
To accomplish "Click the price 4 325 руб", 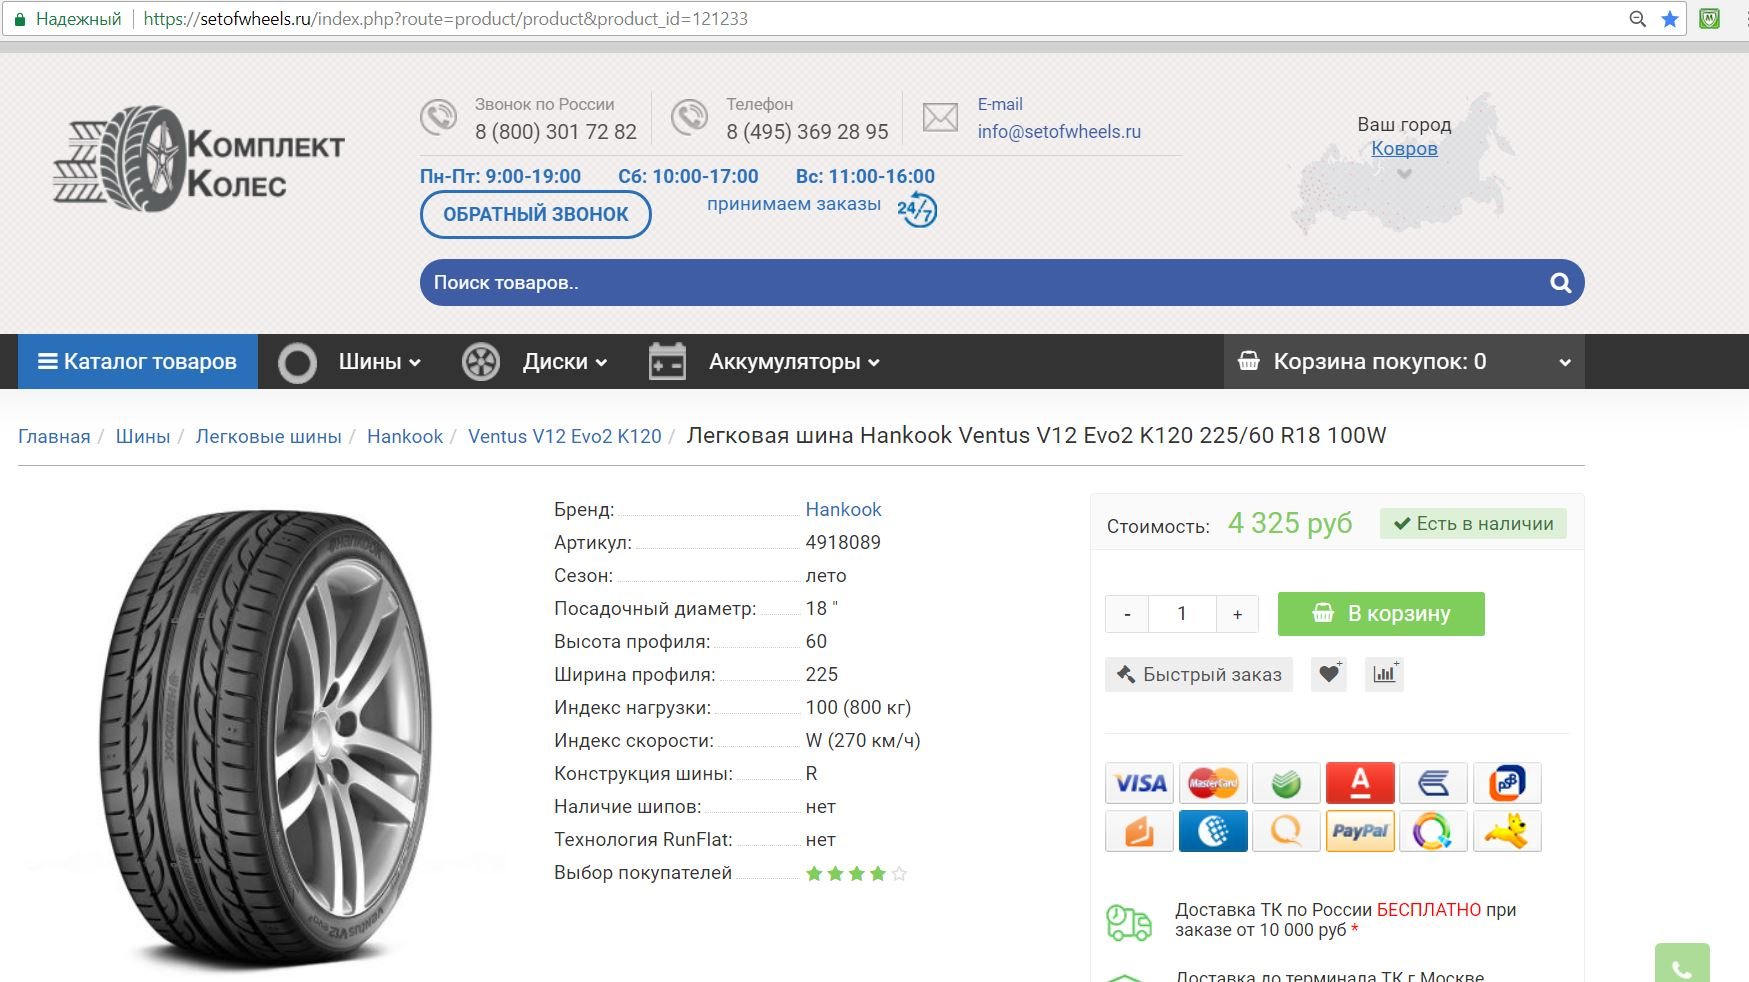I will pyautogui.click(x=1290, y=524).
